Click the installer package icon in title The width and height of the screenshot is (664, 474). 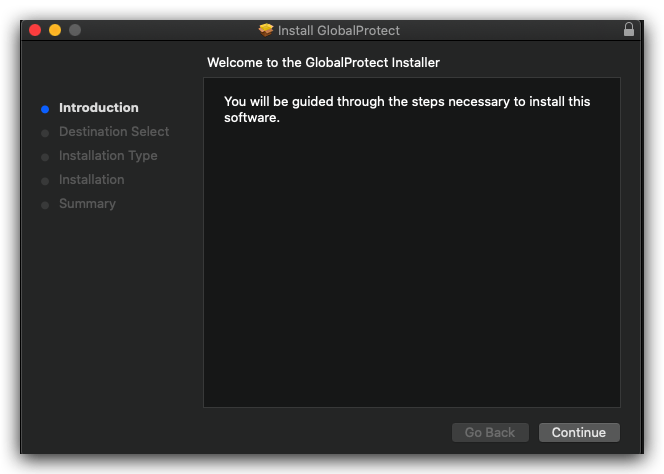[x=266, y=30]
